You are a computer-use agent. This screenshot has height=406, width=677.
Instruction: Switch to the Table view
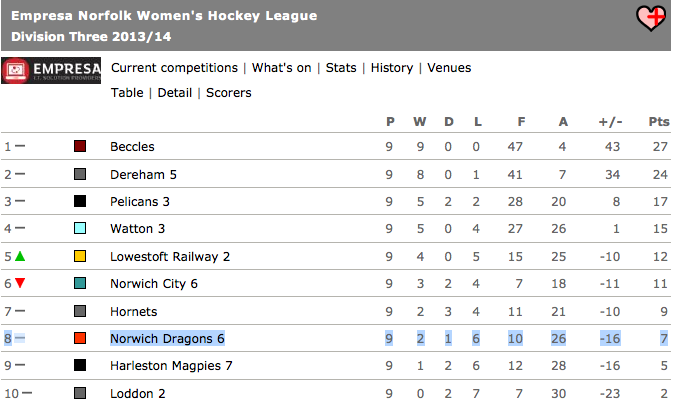(127, 93)
